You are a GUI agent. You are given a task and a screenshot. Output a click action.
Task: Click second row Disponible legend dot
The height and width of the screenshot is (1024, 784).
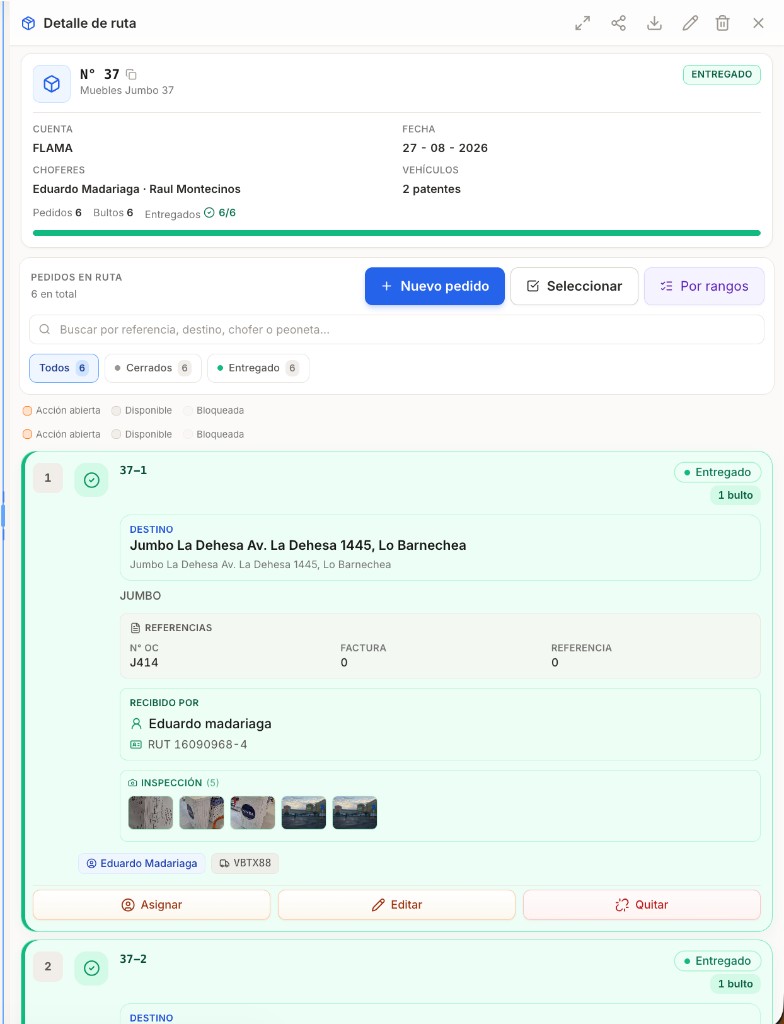tap(116, 434)
